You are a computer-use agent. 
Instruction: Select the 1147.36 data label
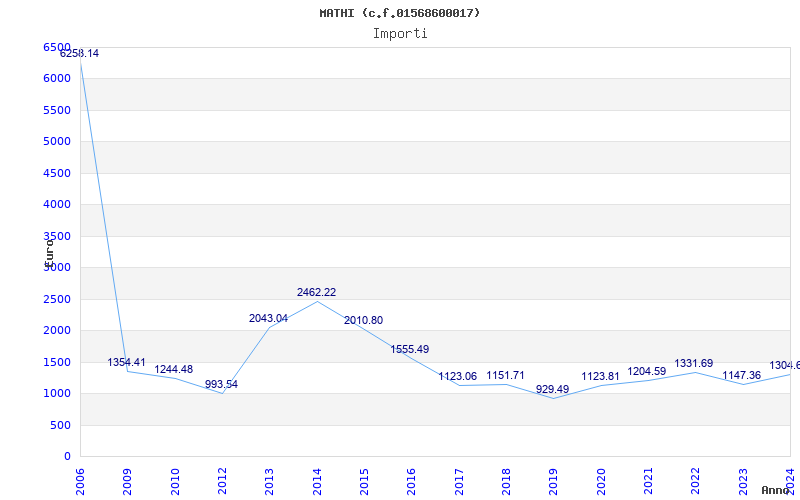741,376
